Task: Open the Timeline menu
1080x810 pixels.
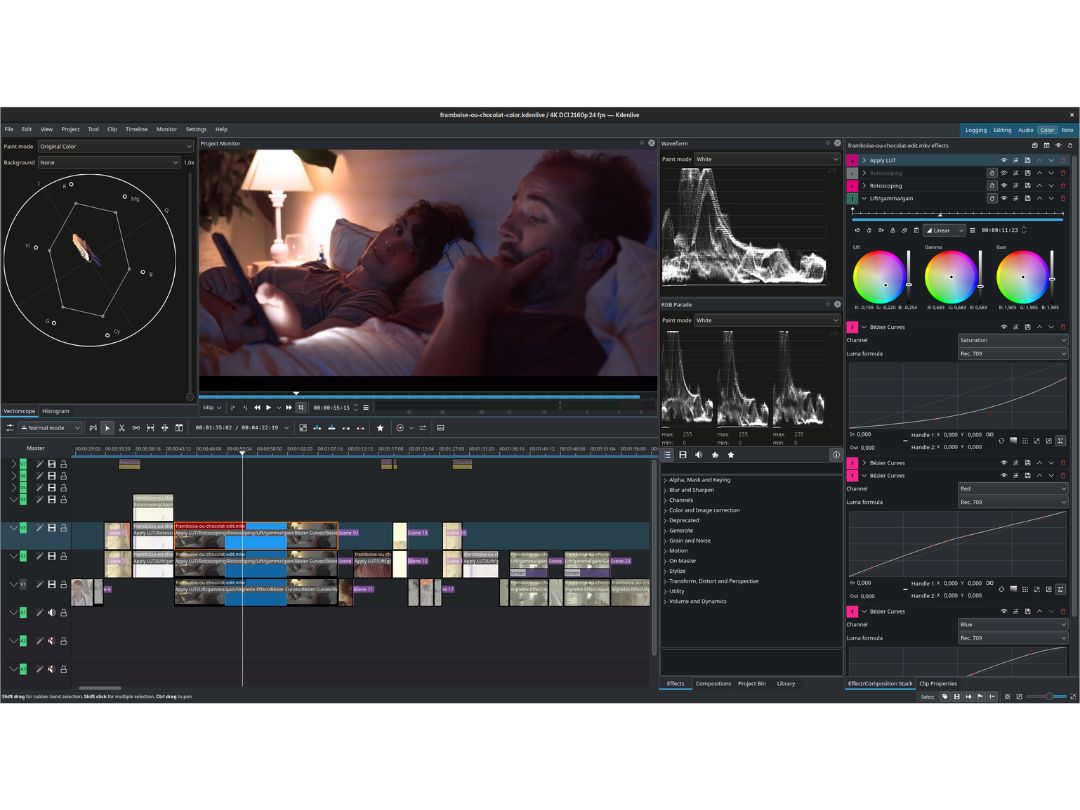Action: click(136, 129)
